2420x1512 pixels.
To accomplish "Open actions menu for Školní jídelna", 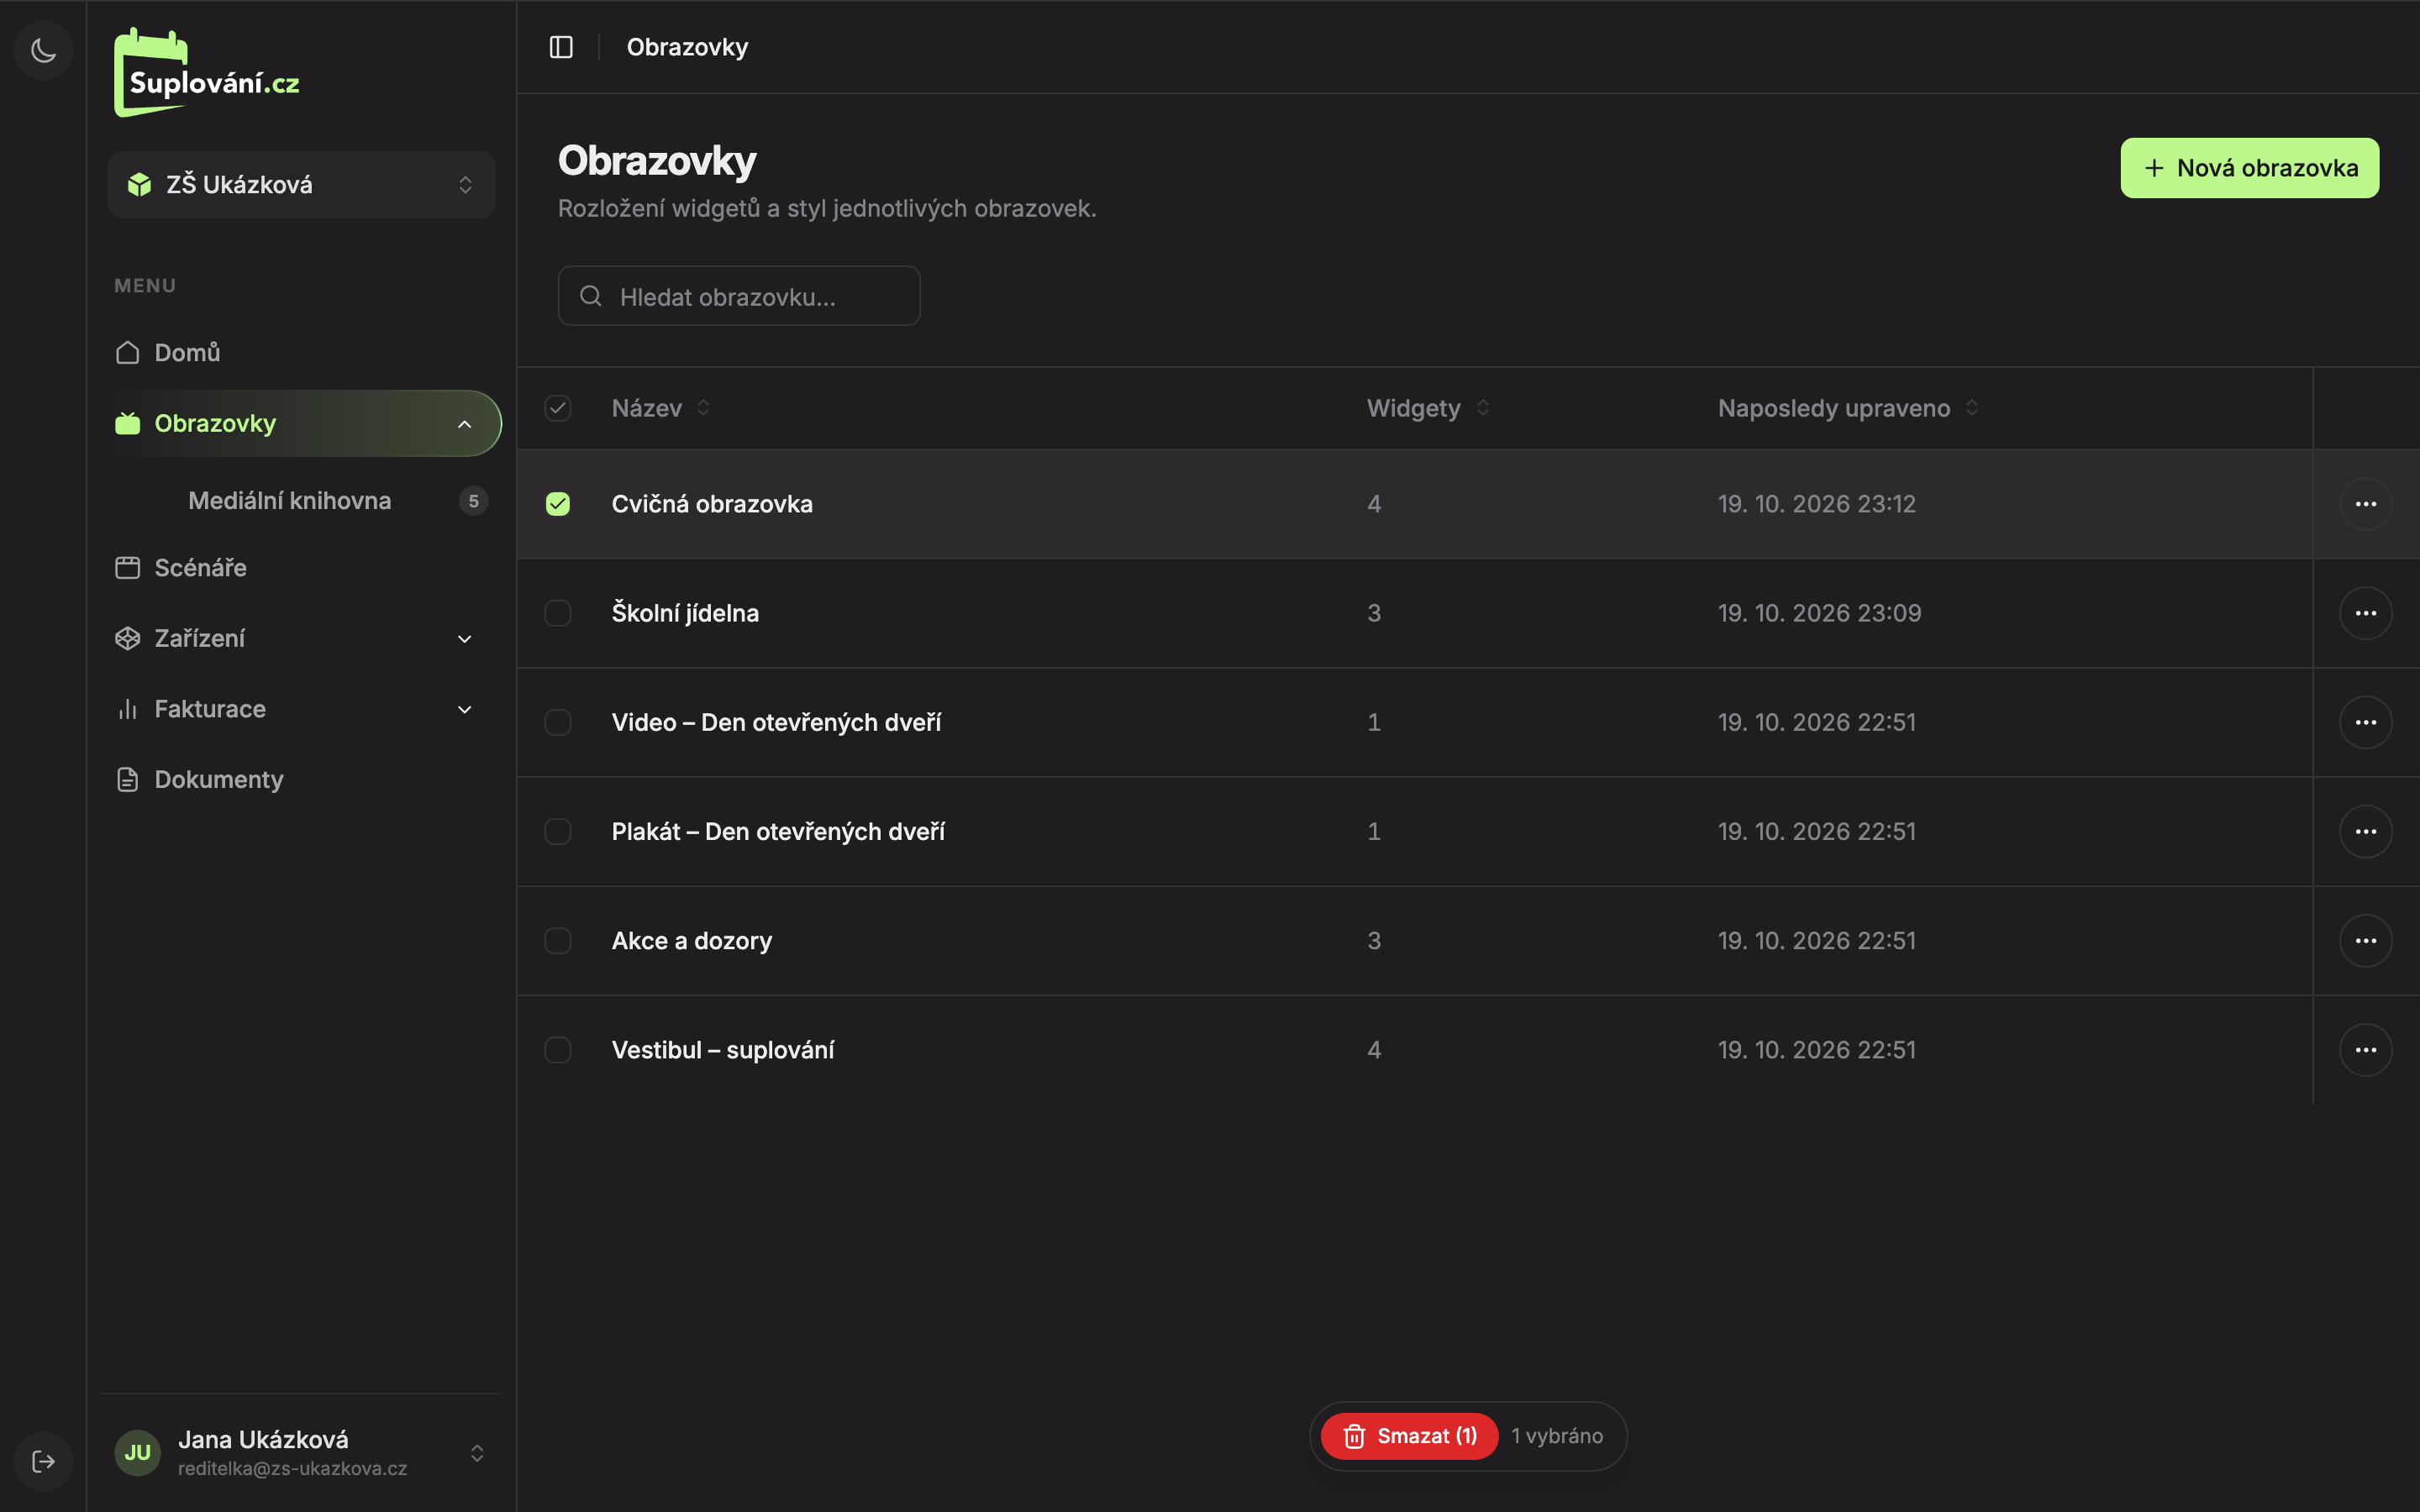I will click(x=2365, y=613).
